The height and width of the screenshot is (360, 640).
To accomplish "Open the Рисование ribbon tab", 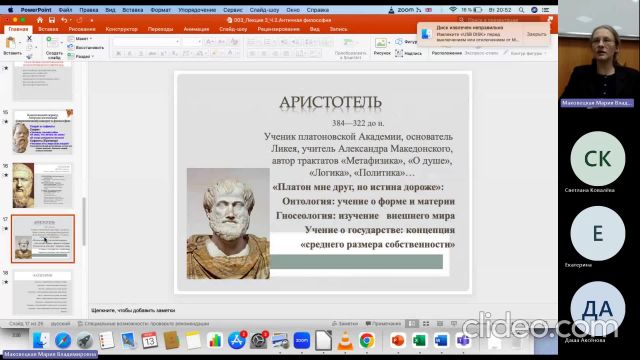I will click(x=82, y=29).
